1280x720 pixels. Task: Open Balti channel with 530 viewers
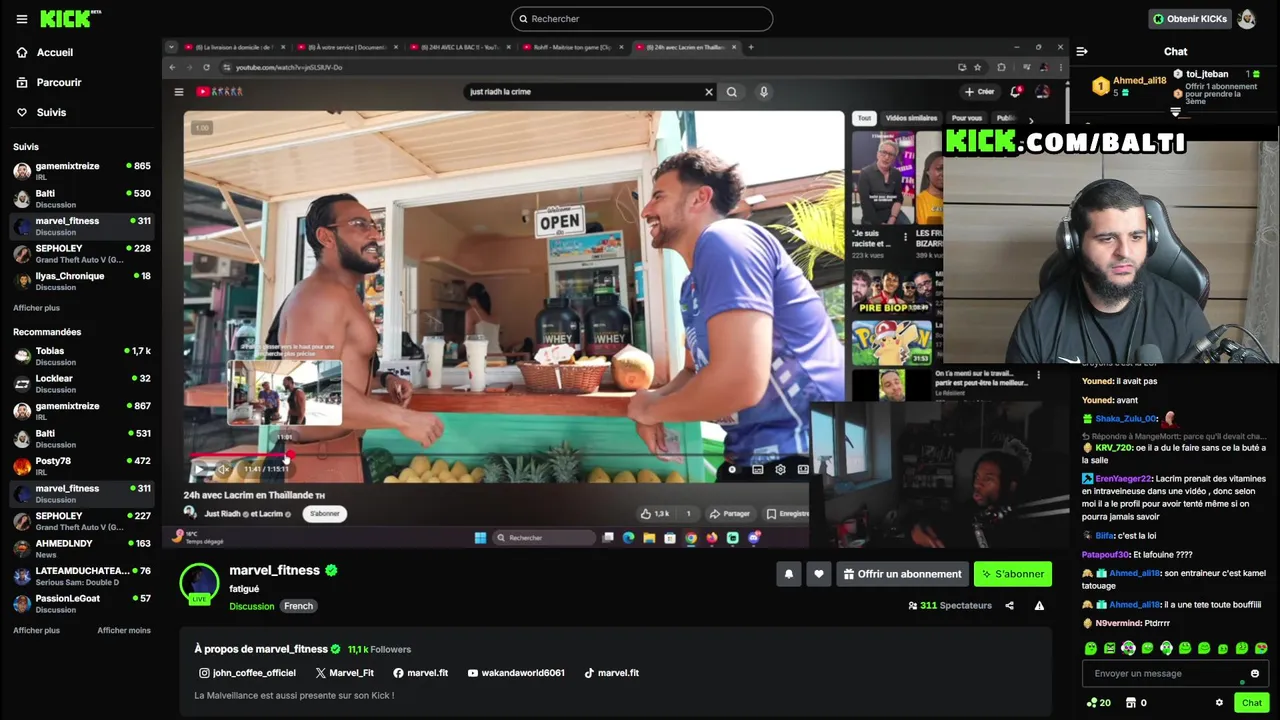pos(82,199)
